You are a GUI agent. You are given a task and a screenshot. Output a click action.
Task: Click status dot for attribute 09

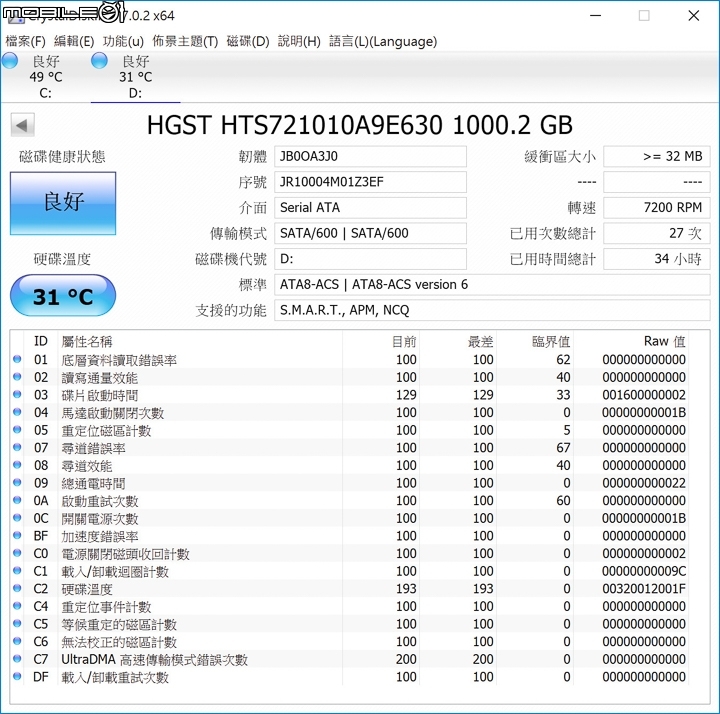(x=17, y=482)
